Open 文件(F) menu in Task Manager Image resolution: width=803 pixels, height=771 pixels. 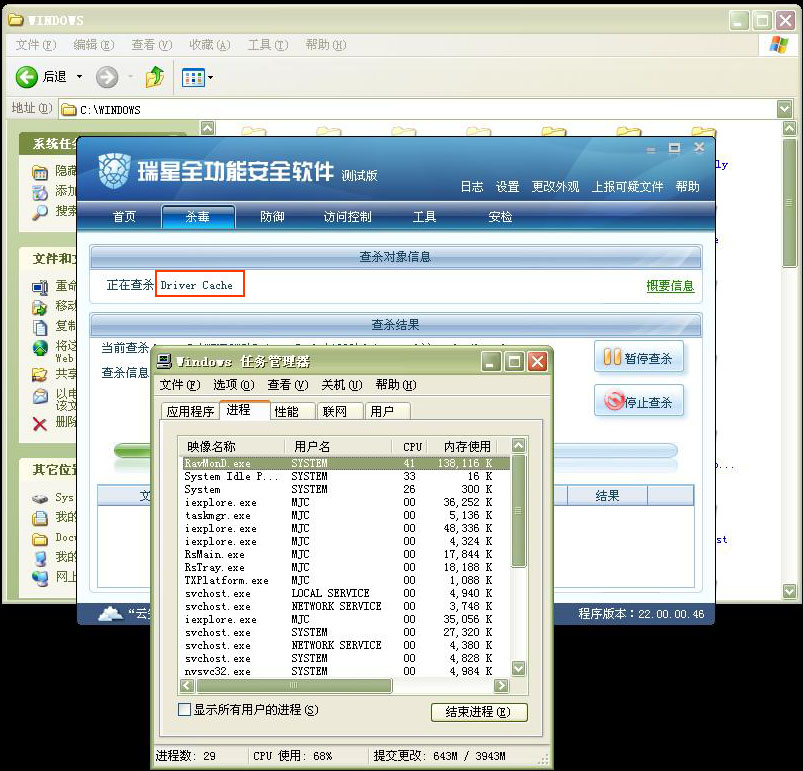click(180, 384)
